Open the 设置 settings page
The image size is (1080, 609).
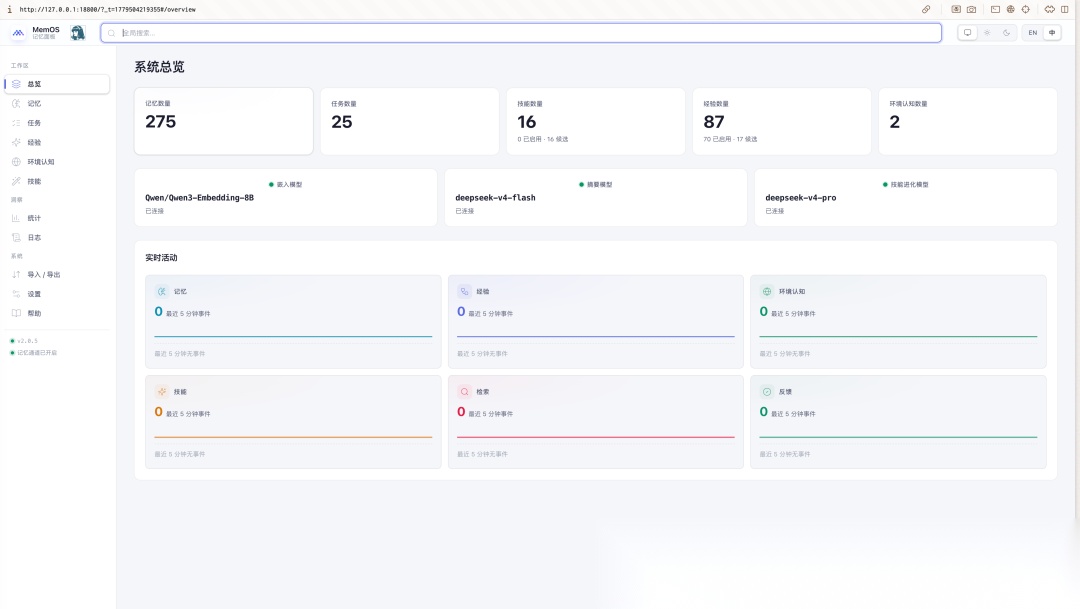57,294
